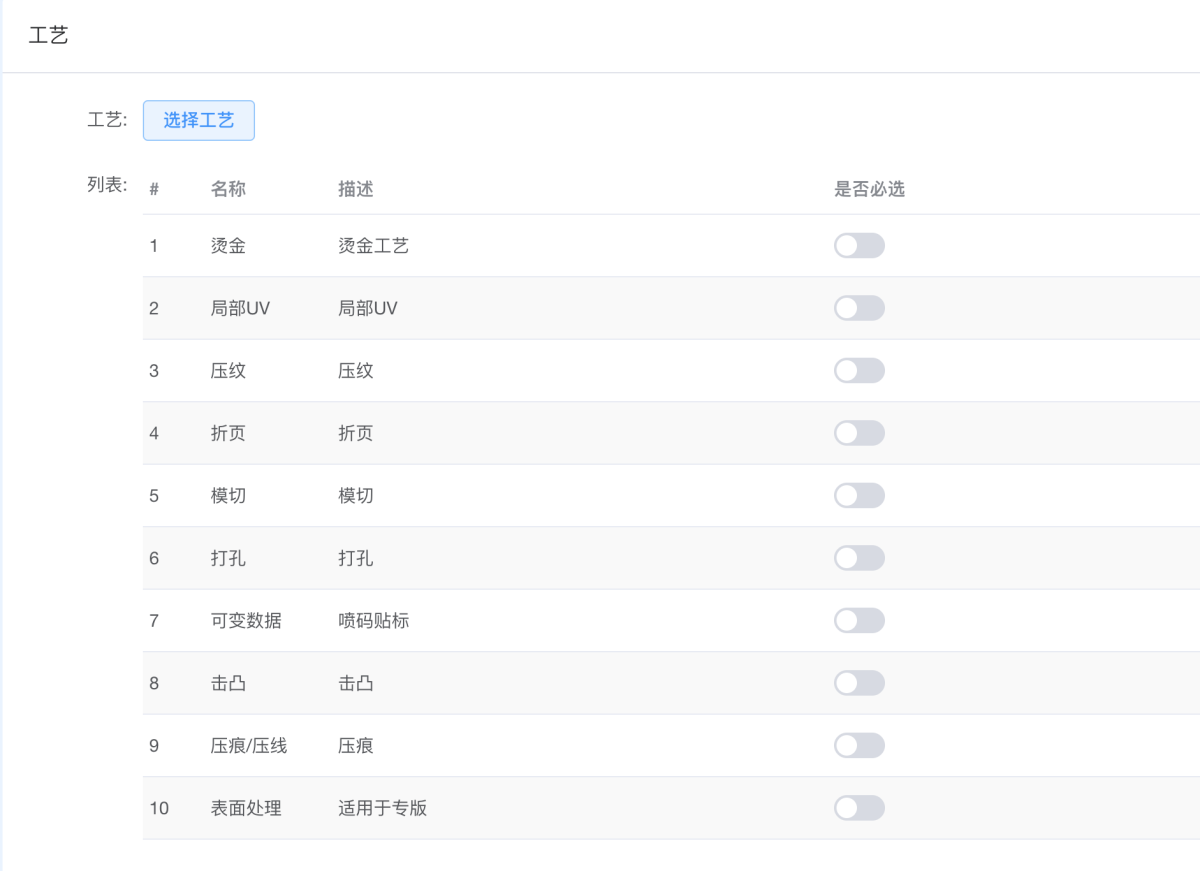This screenshot has width=1200, height=871.
Task: Select the 烫金 row name
Action: (228, 246)
